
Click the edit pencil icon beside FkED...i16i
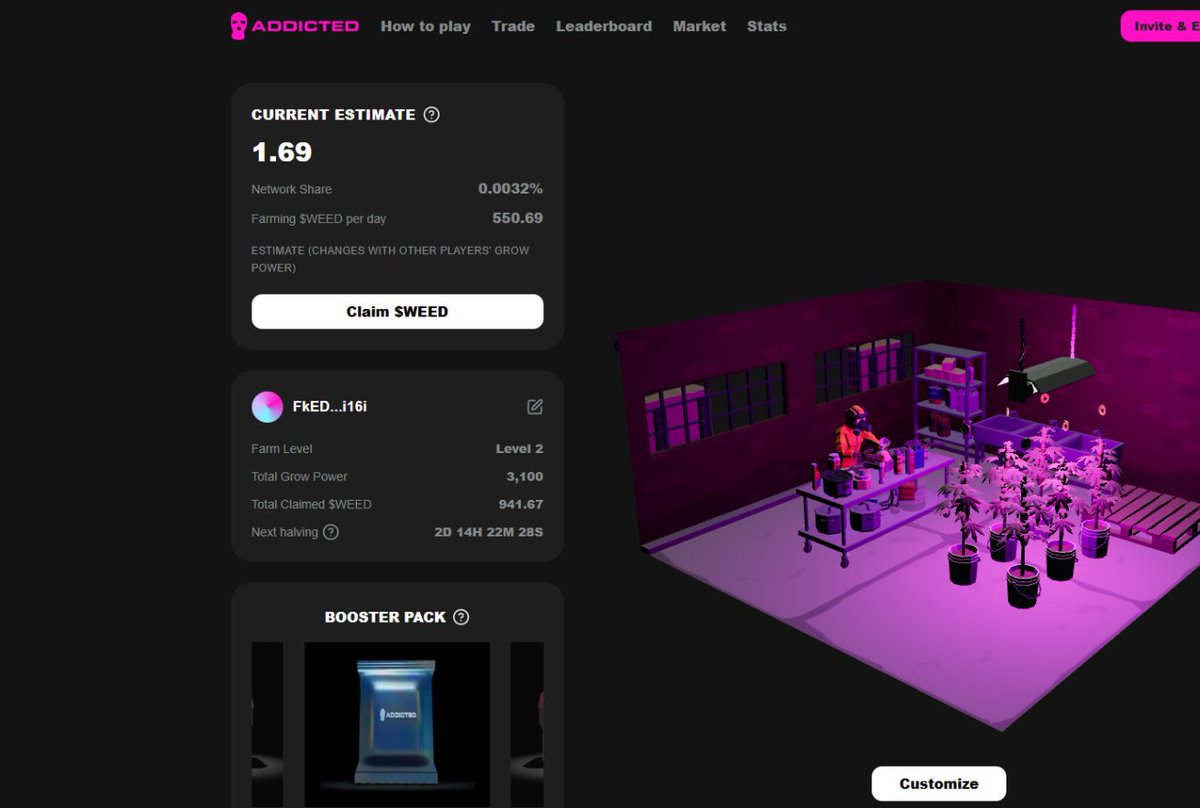(535, 407)
